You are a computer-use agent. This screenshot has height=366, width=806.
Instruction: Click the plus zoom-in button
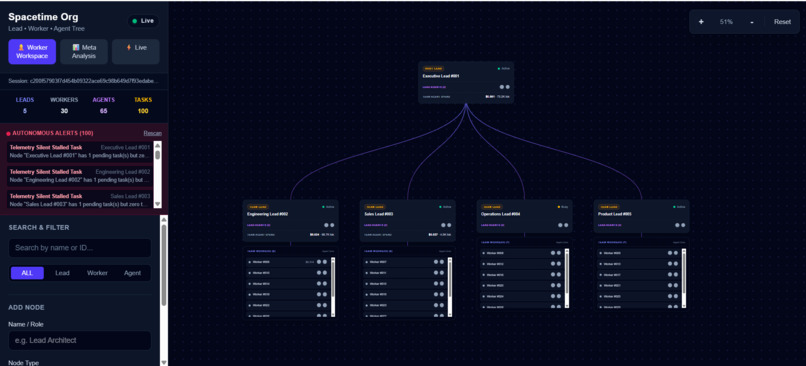click(x=701, y=22)
